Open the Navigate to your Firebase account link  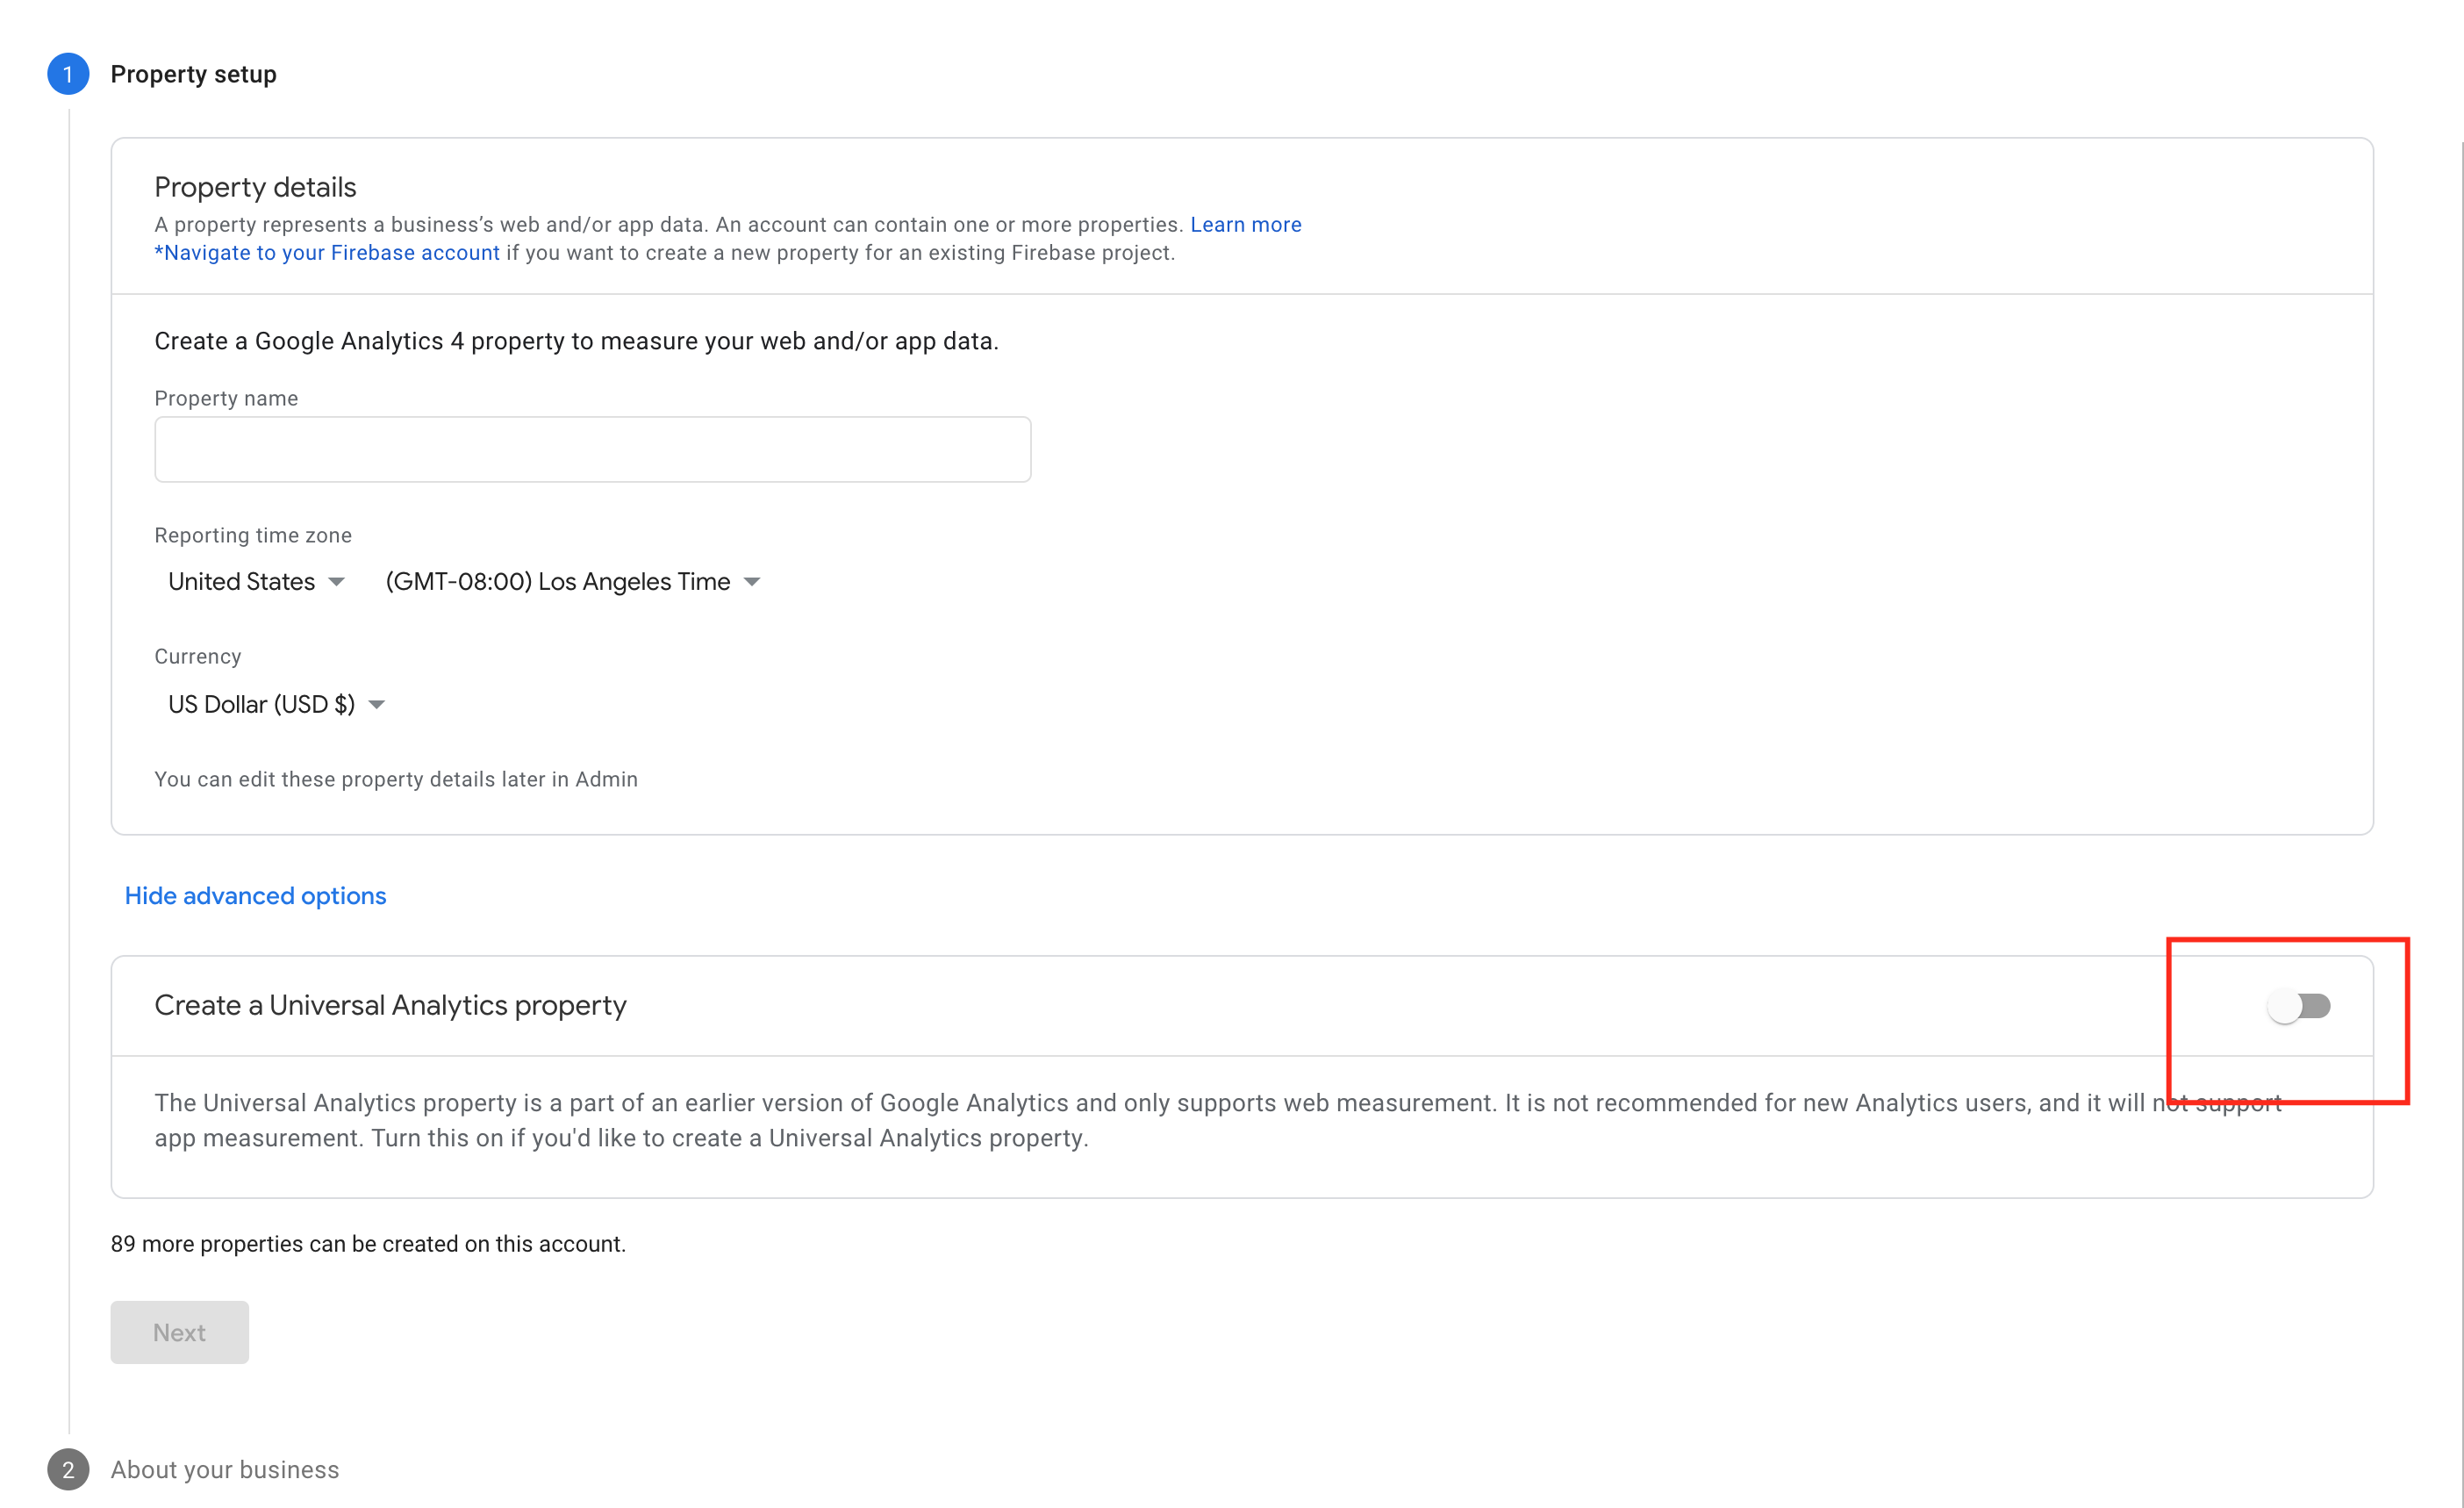point(327,253)
